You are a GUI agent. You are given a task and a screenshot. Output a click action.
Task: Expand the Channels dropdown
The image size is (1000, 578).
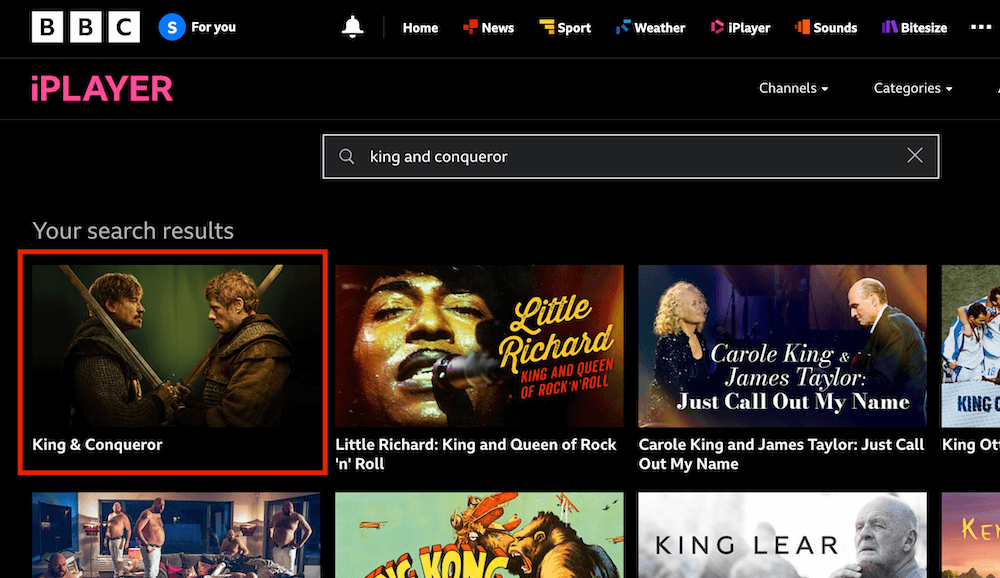coord(793,88)
